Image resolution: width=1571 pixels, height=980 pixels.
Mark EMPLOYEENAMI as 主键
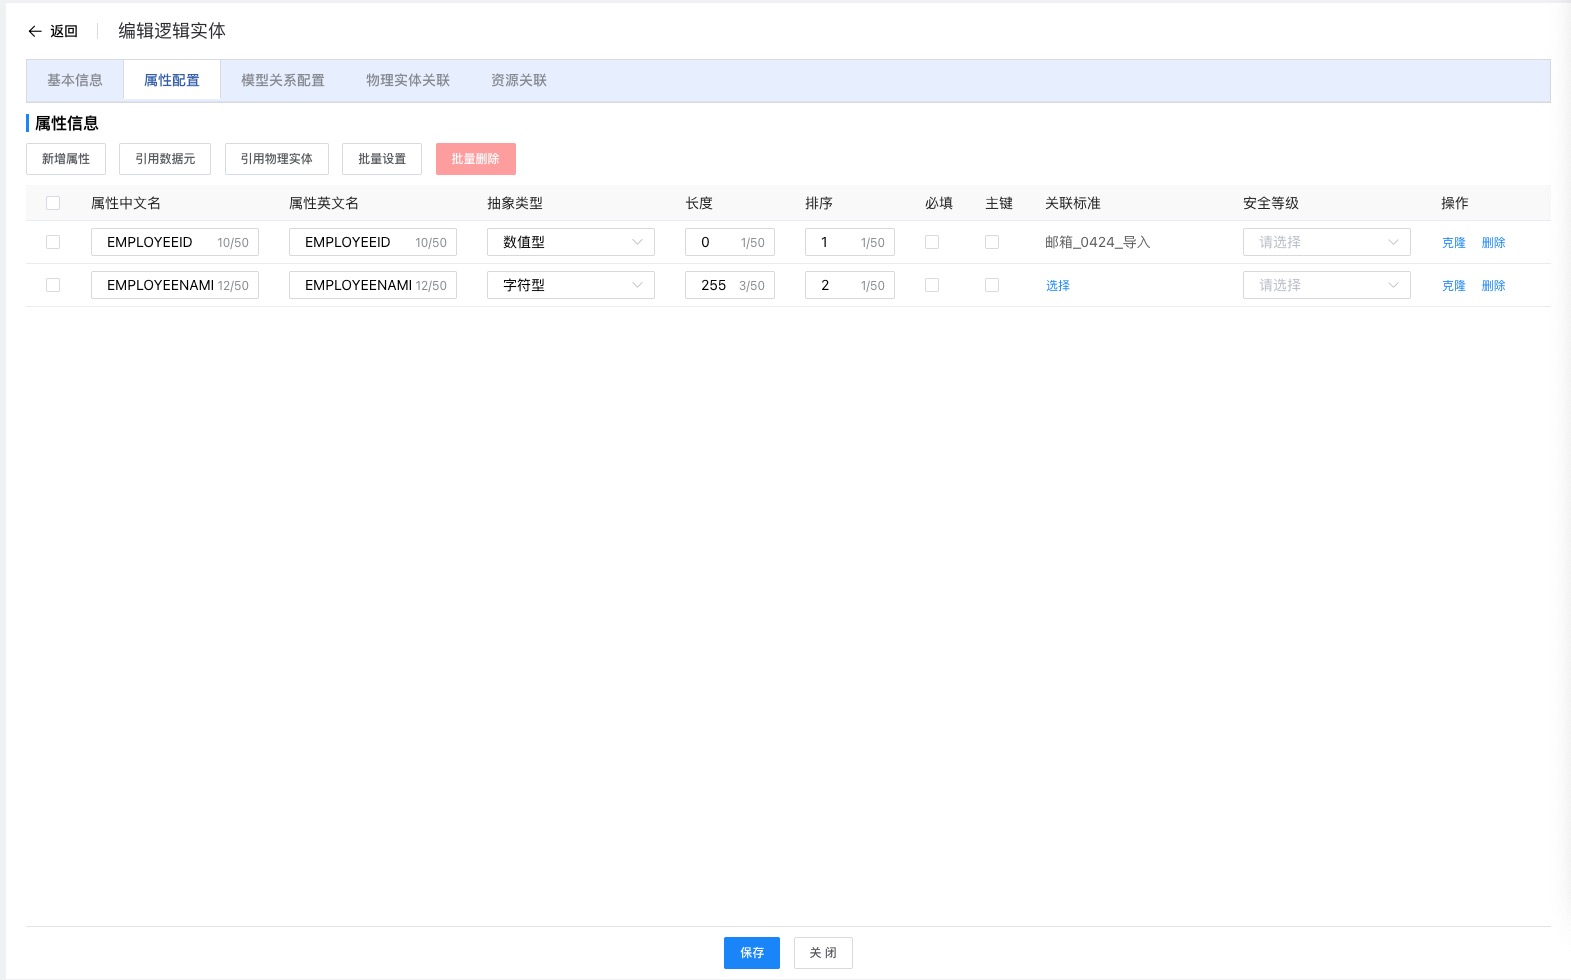click(992, 285)
